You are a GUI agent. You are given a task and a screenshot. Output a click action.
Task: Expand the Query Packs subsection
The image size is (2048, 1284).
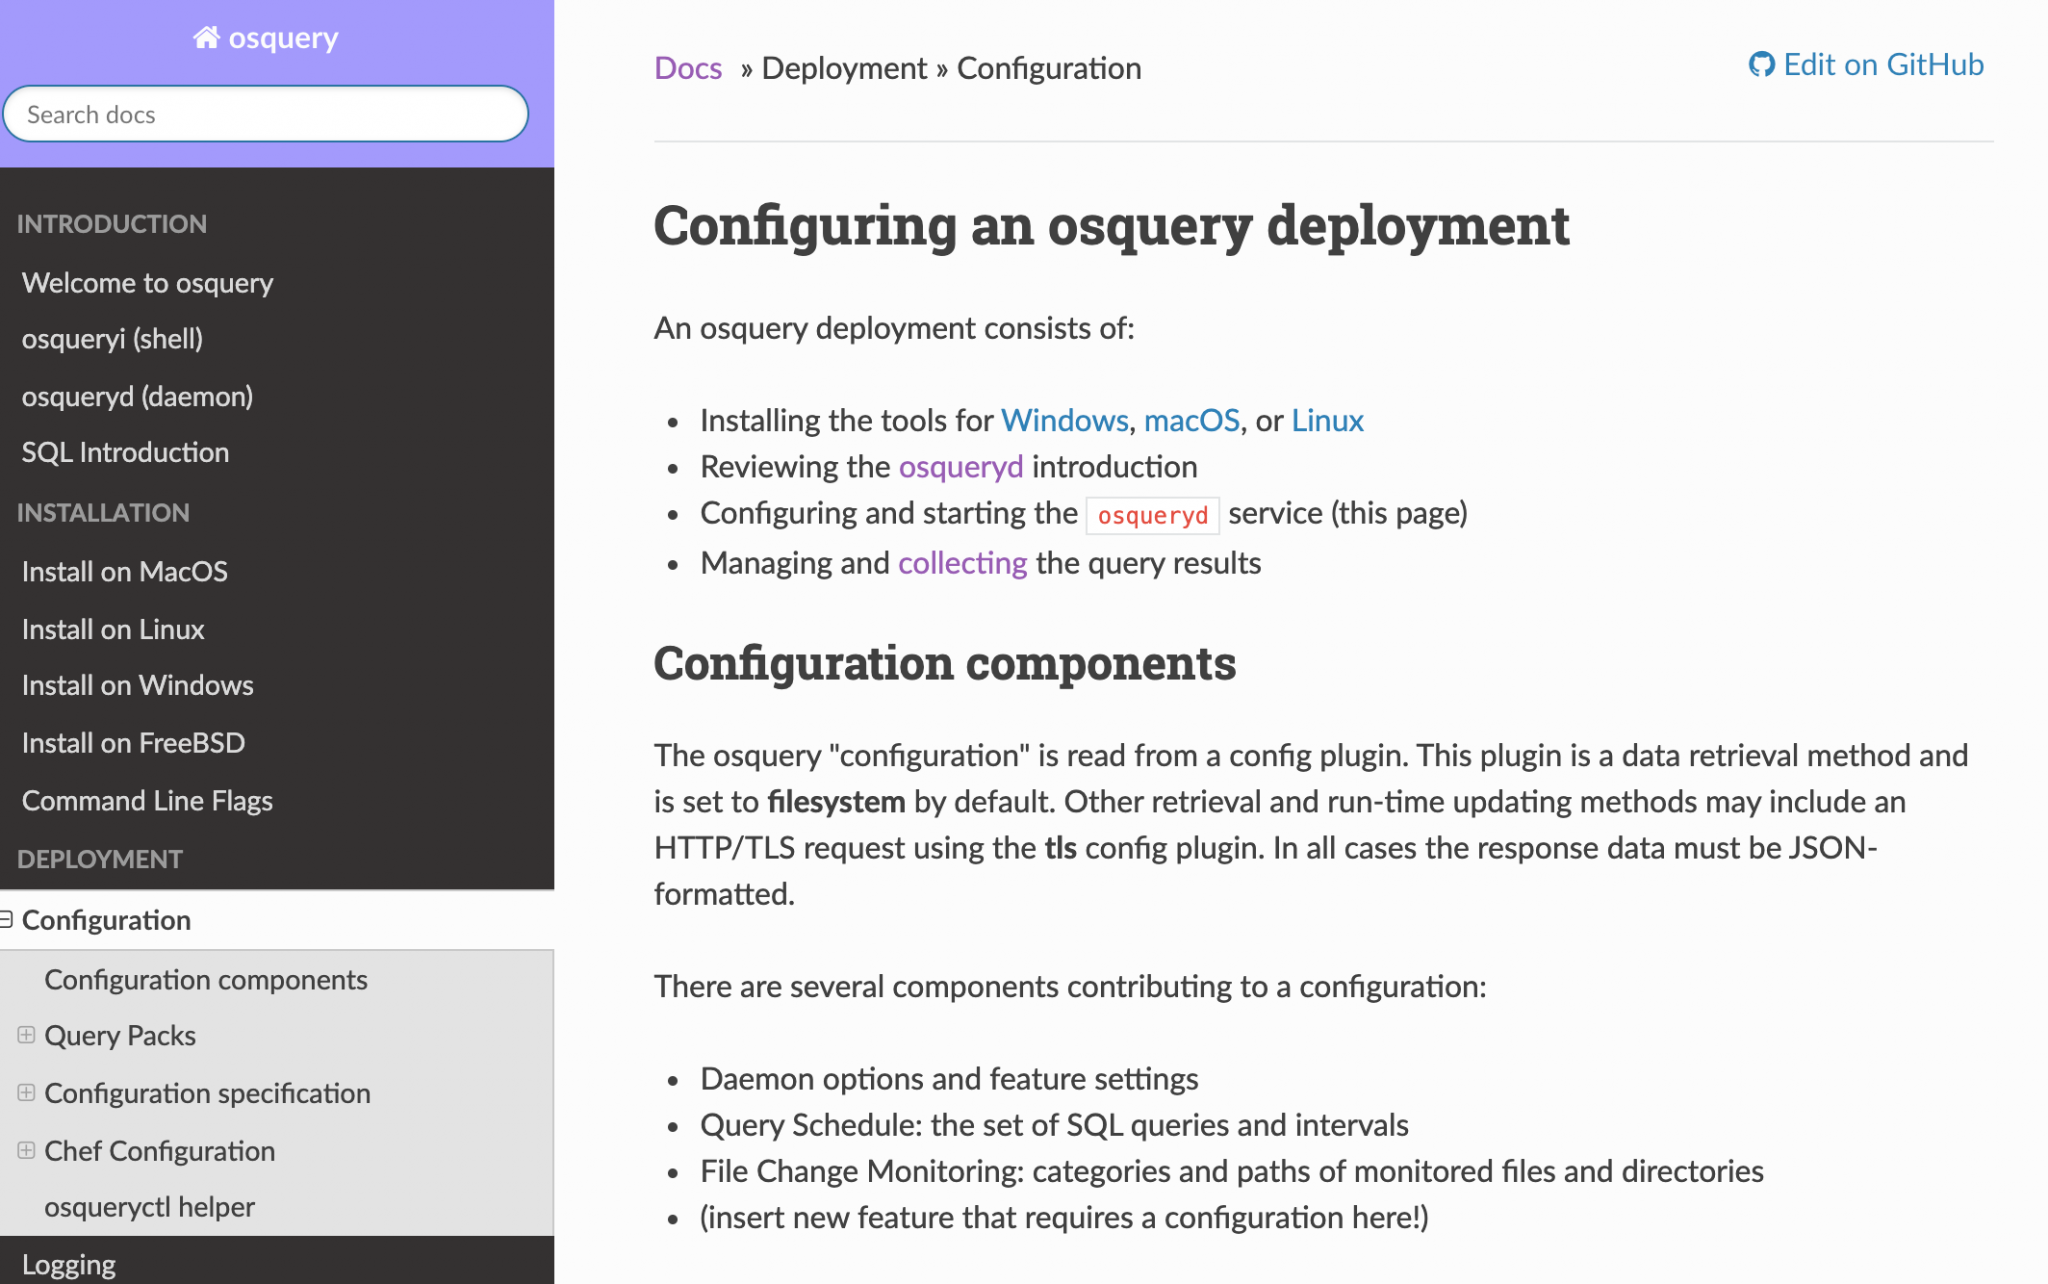(x=27, y=1035)
